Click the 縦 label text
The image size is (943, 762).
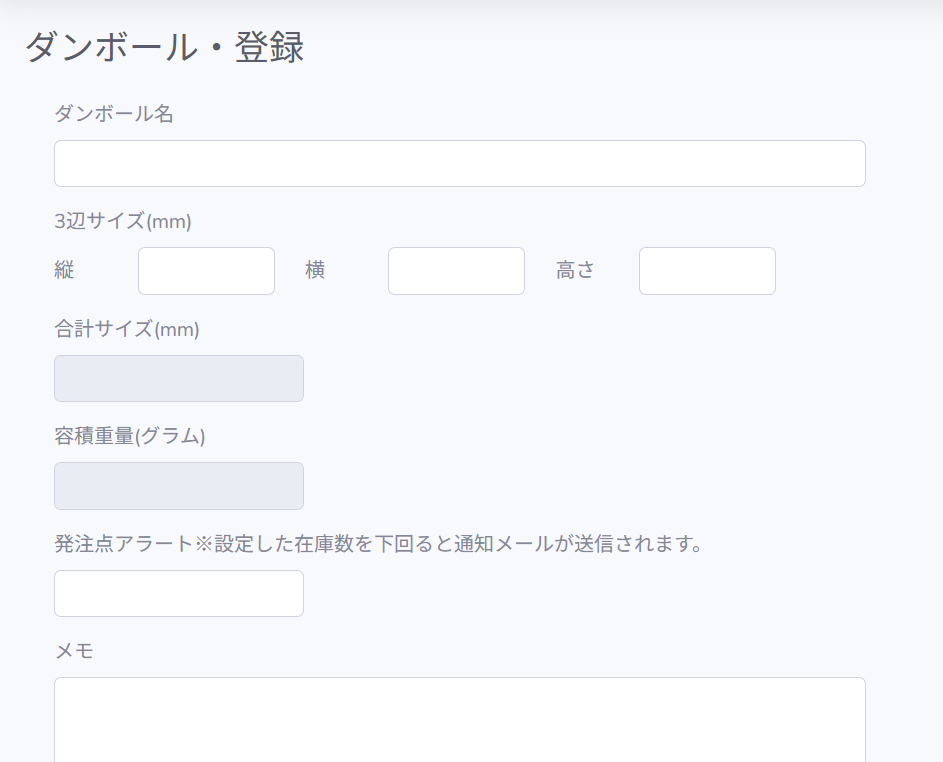(64, 270)
